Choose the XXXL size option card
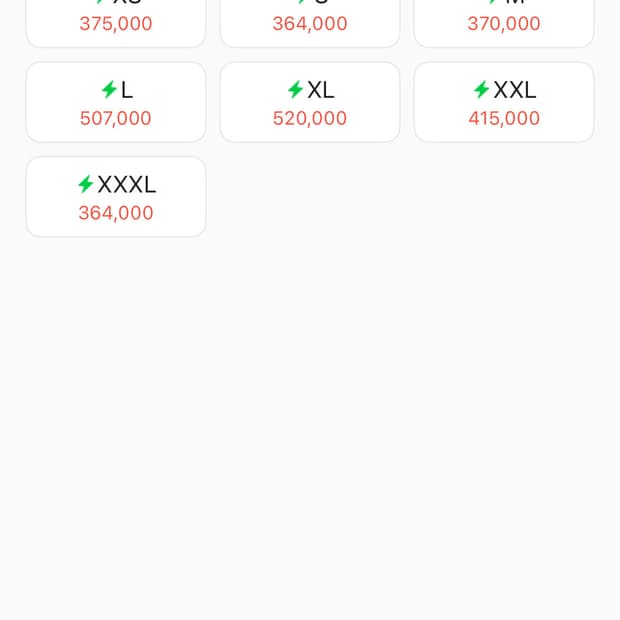Image resolution: width=620 pixels, height=620 pixels. [116, 197]
